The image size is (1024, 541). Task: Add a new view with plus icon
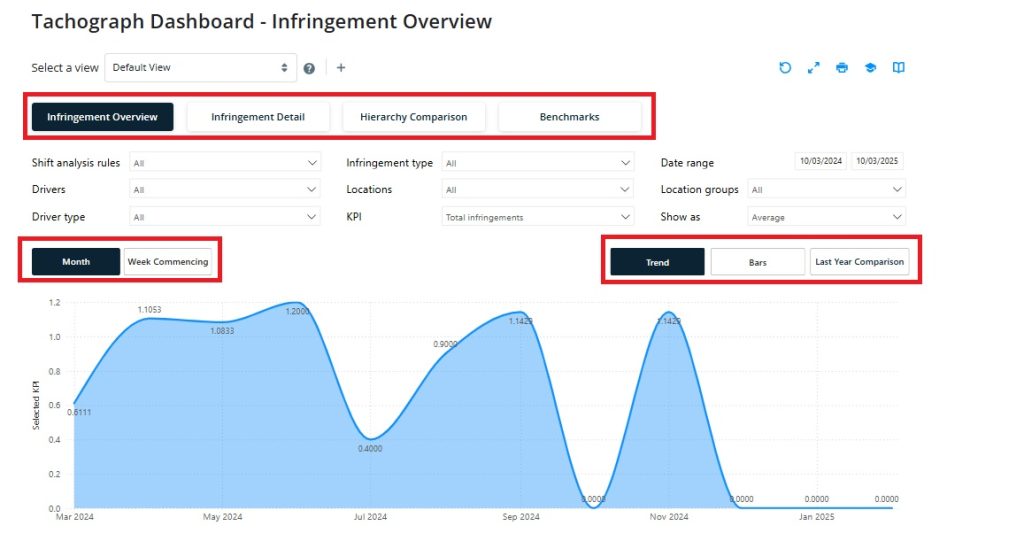point(341,67)
